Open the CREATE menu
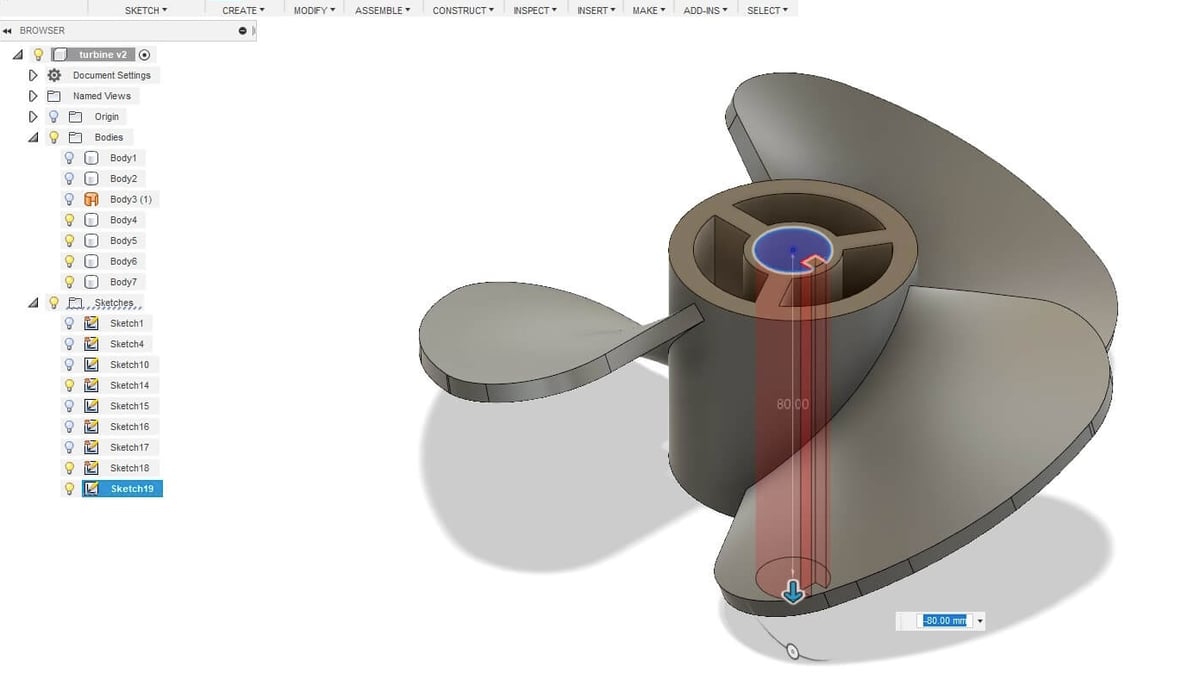Viewport: 1200px width, 675px height. point(243,10)
